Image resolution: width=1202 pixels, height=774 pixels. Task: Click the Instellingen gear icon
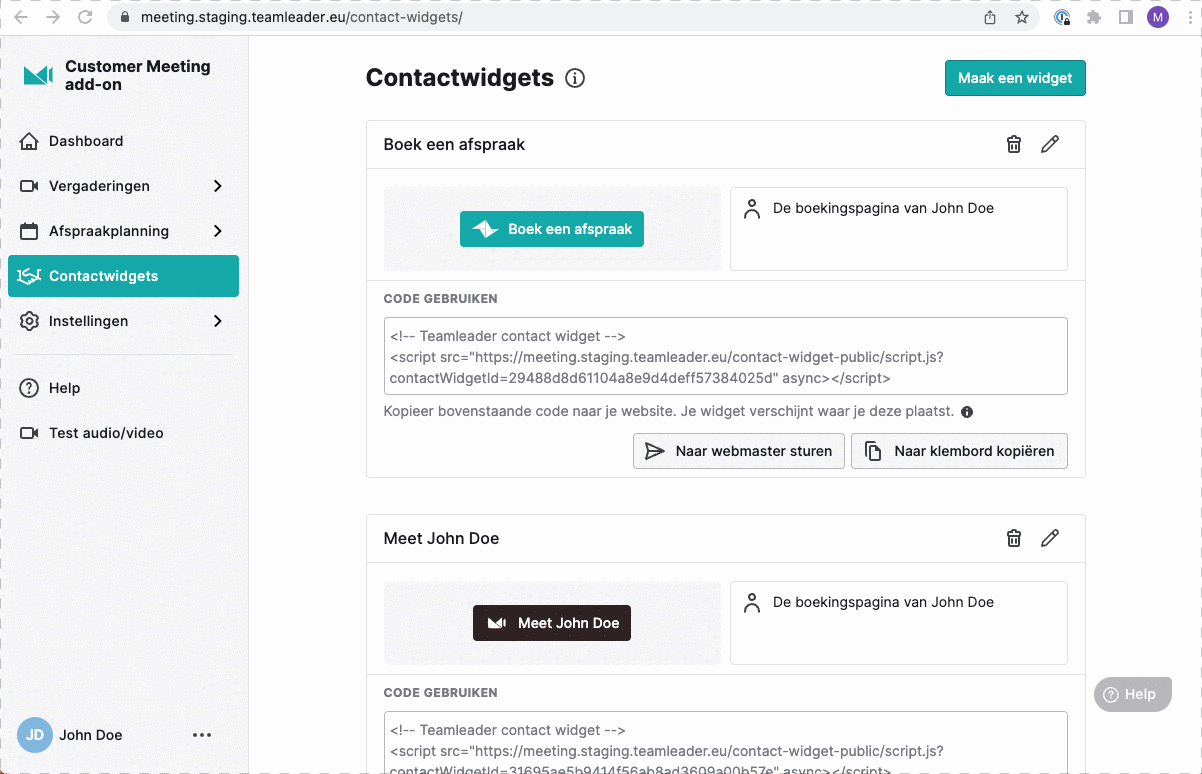click(x=30, y=321)
